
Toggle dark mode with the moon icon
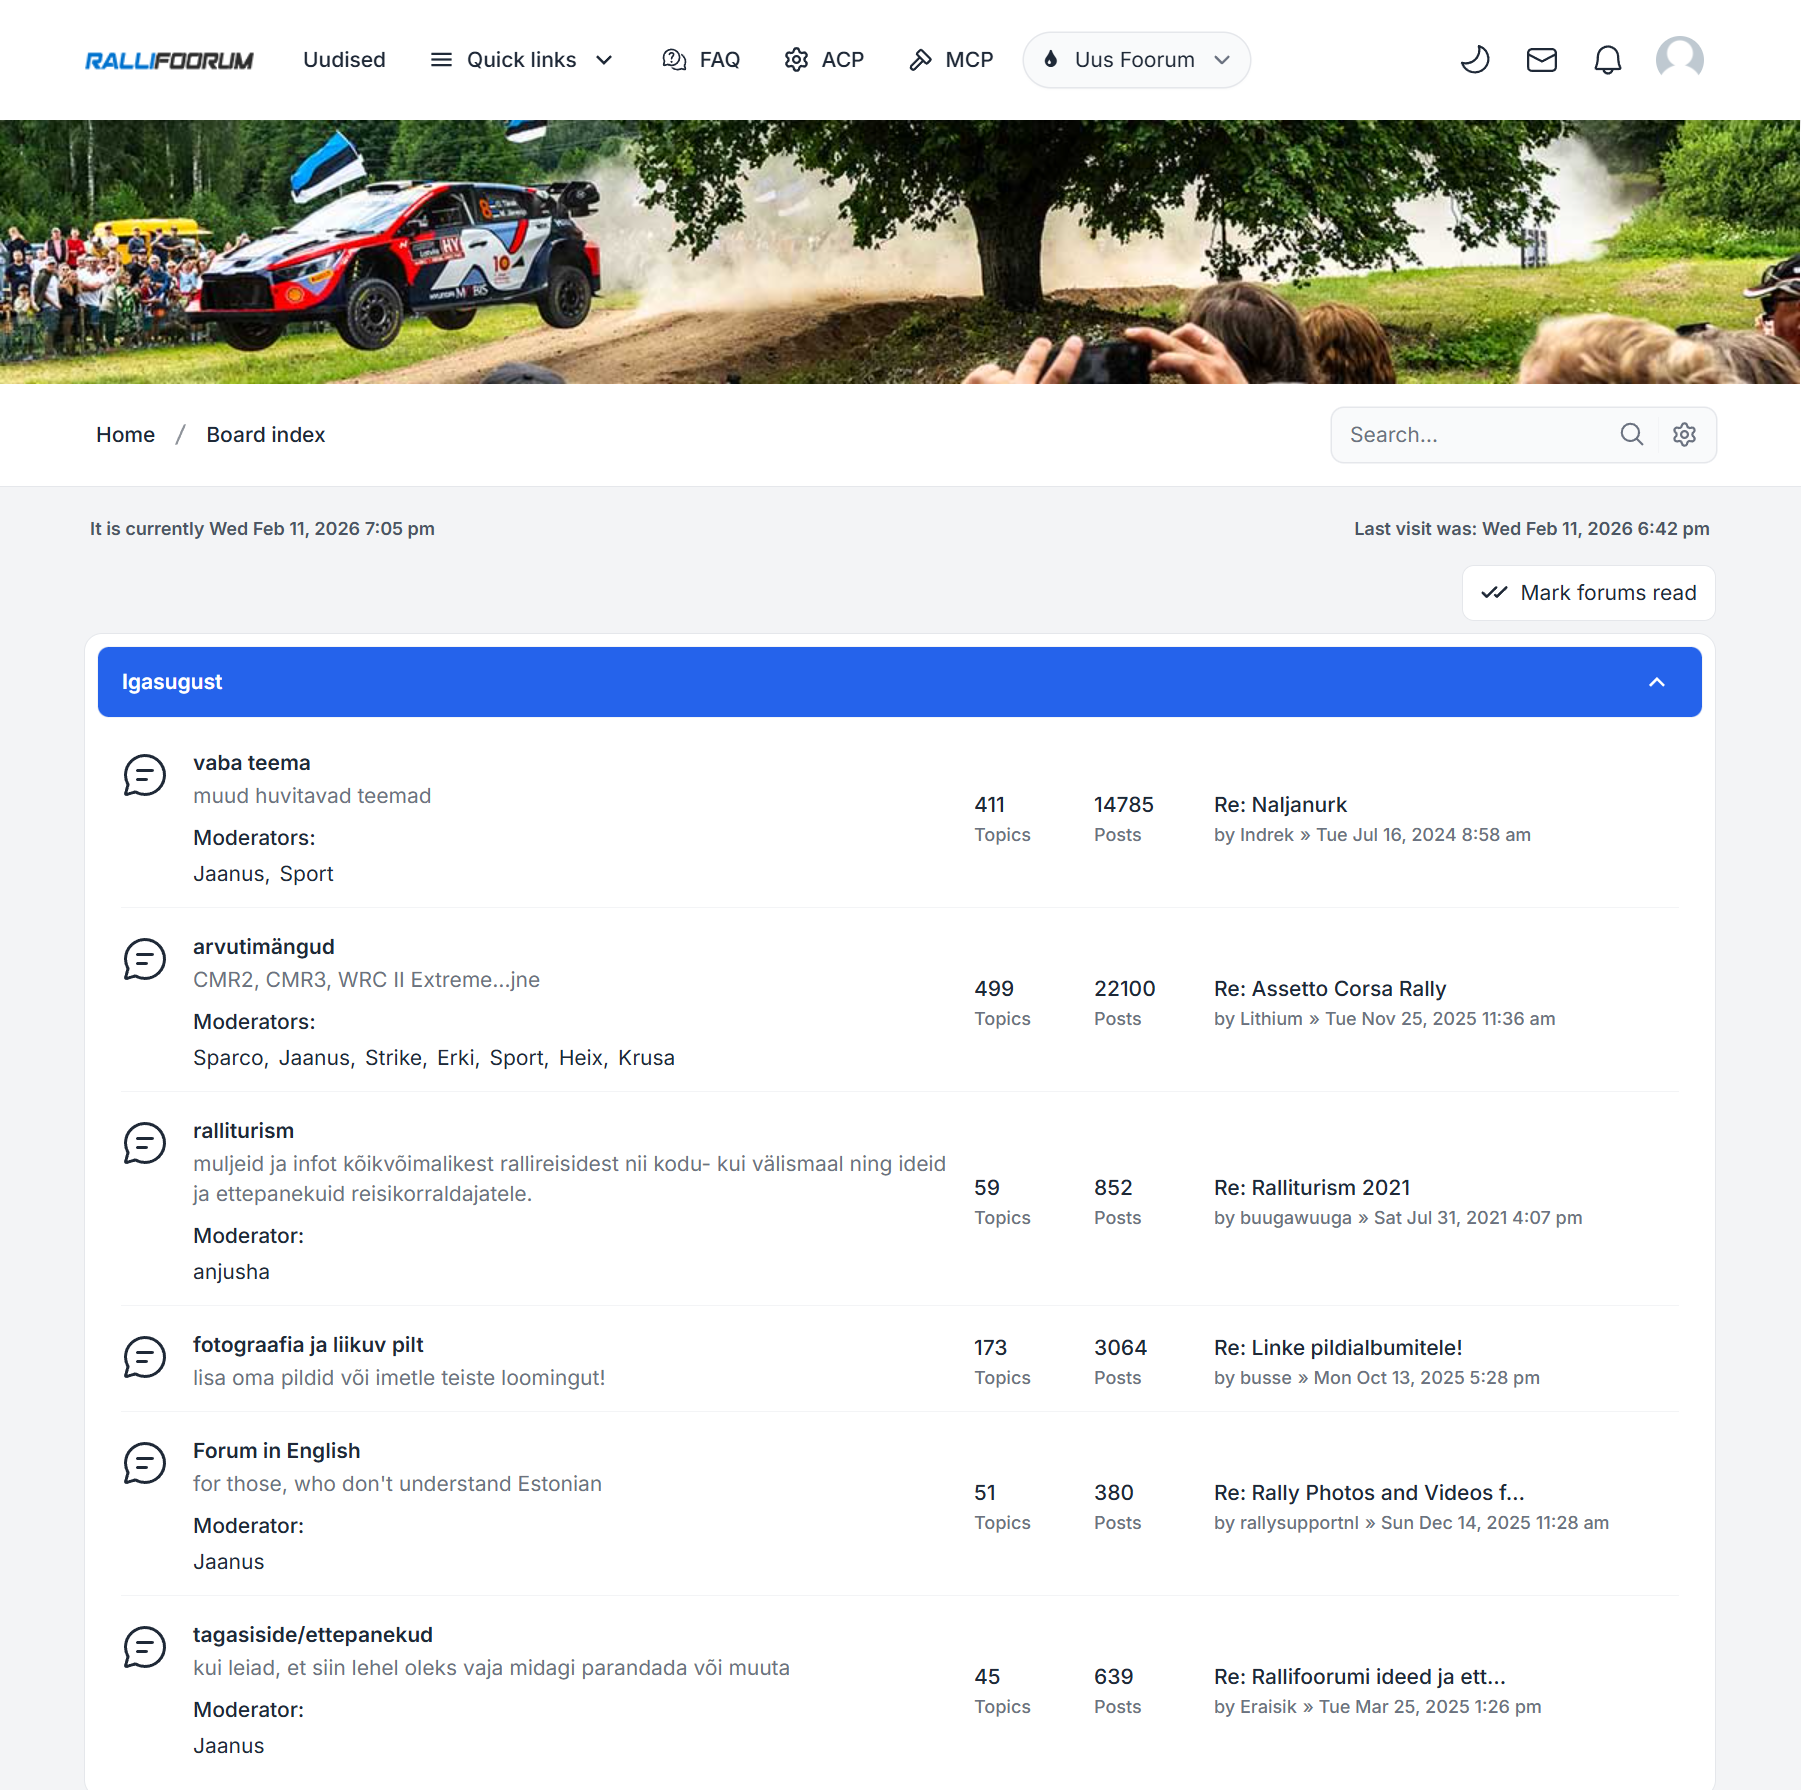coord(1475,60)
